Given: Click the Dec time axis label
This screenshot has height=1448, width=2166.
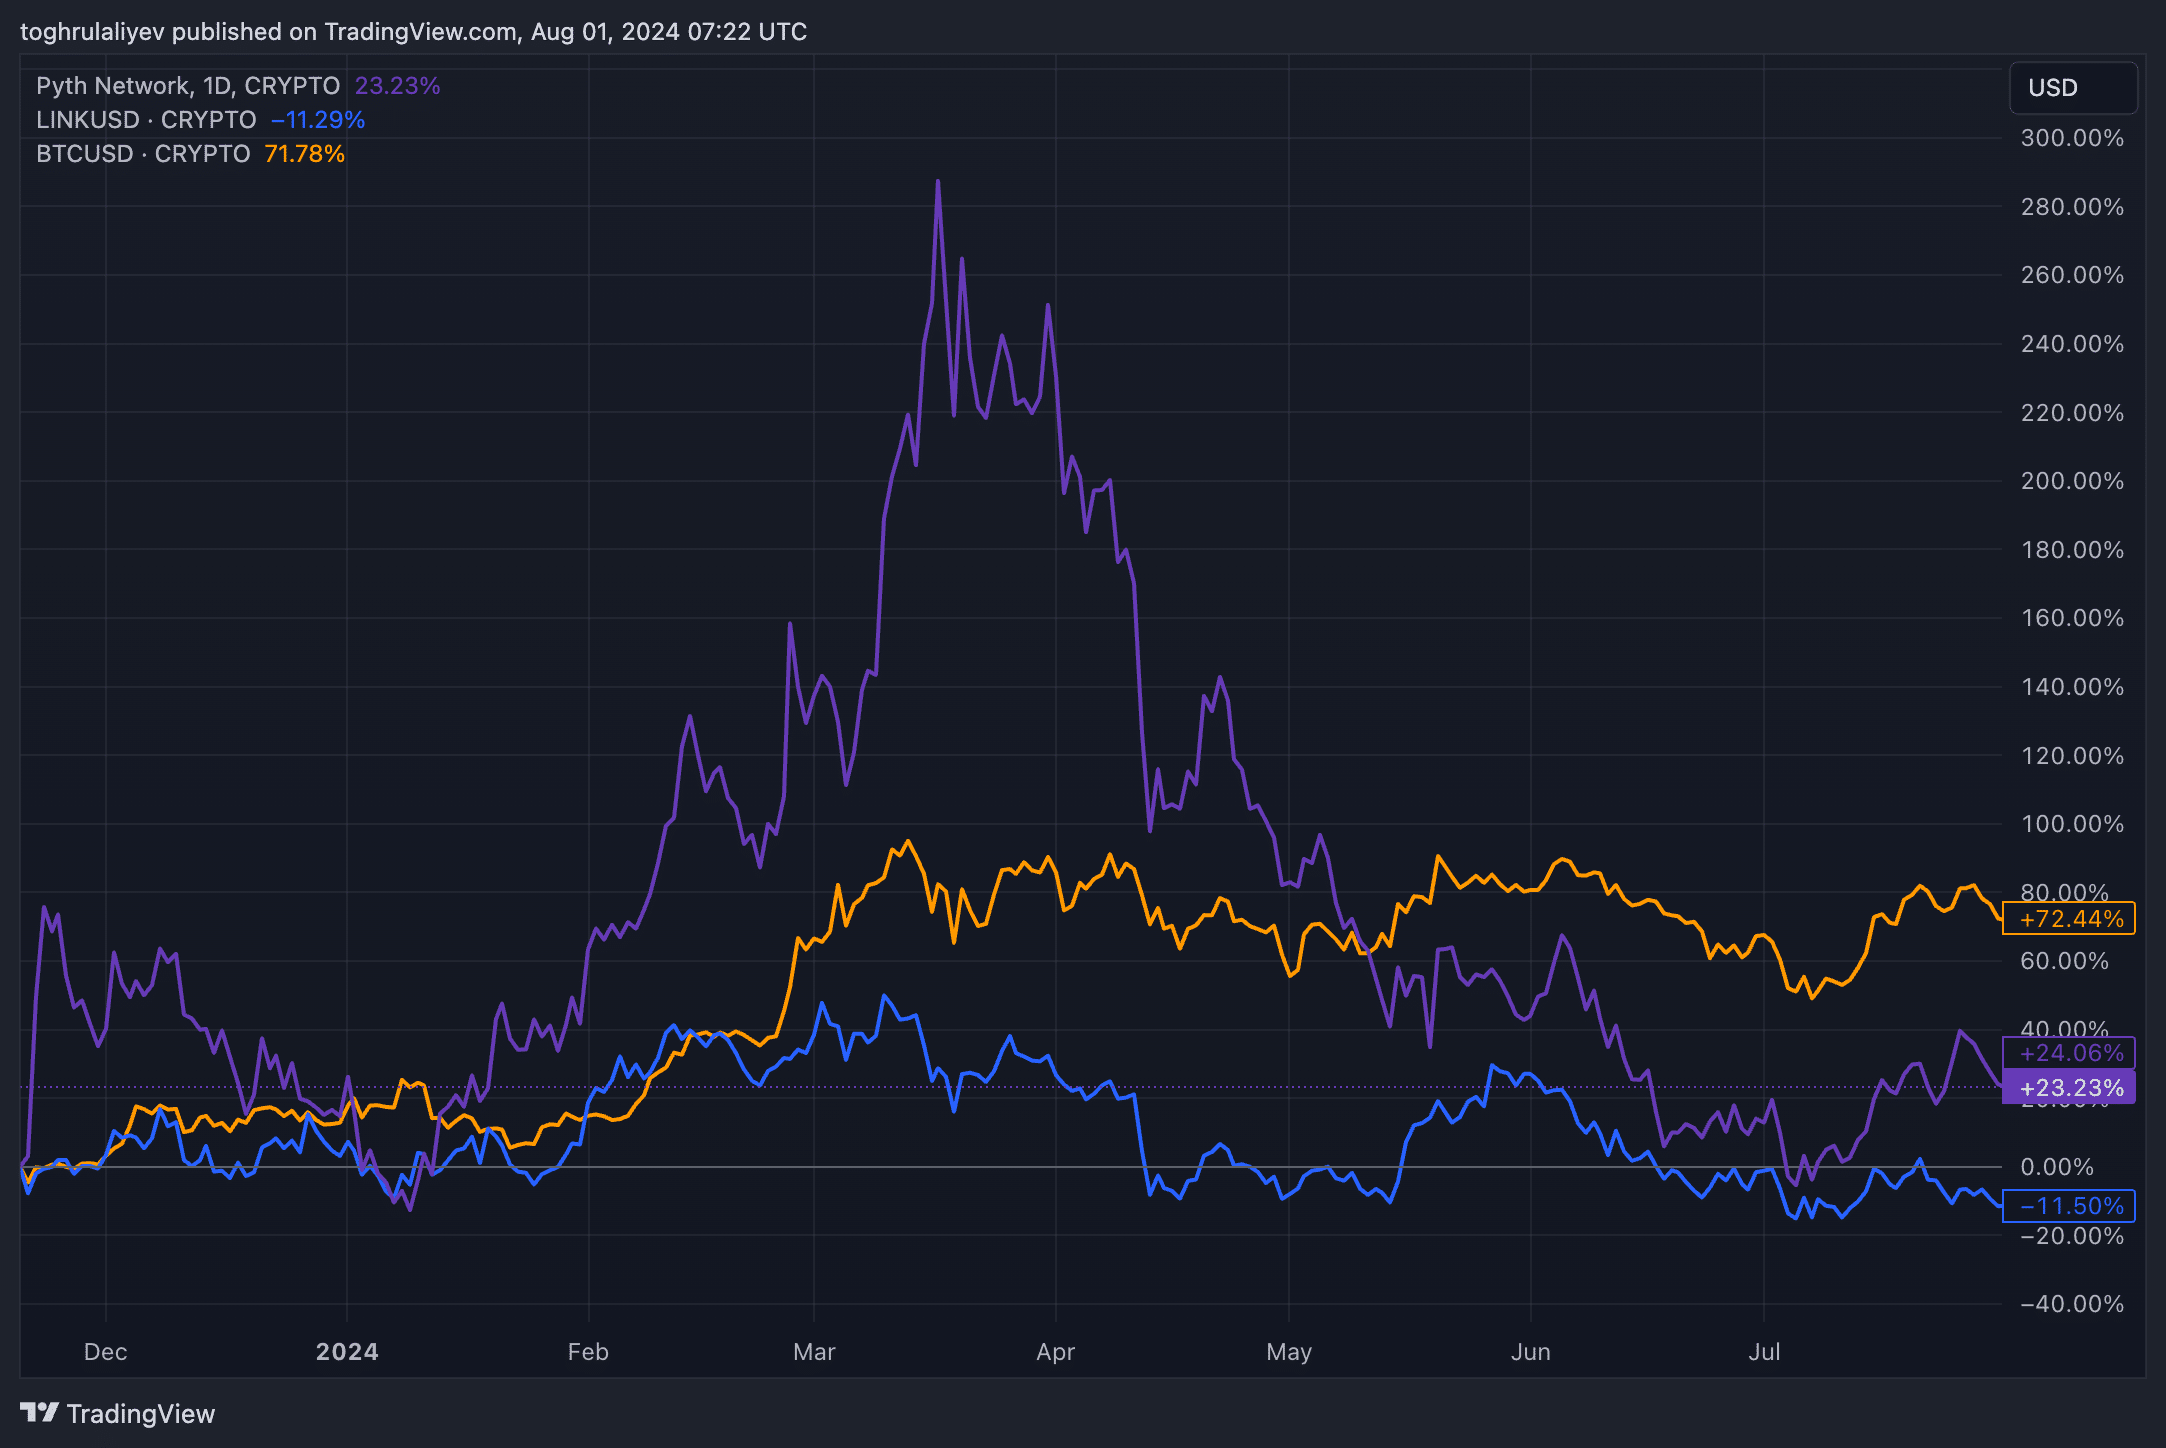Looking at the screenshot, I should click(105, 1352).
